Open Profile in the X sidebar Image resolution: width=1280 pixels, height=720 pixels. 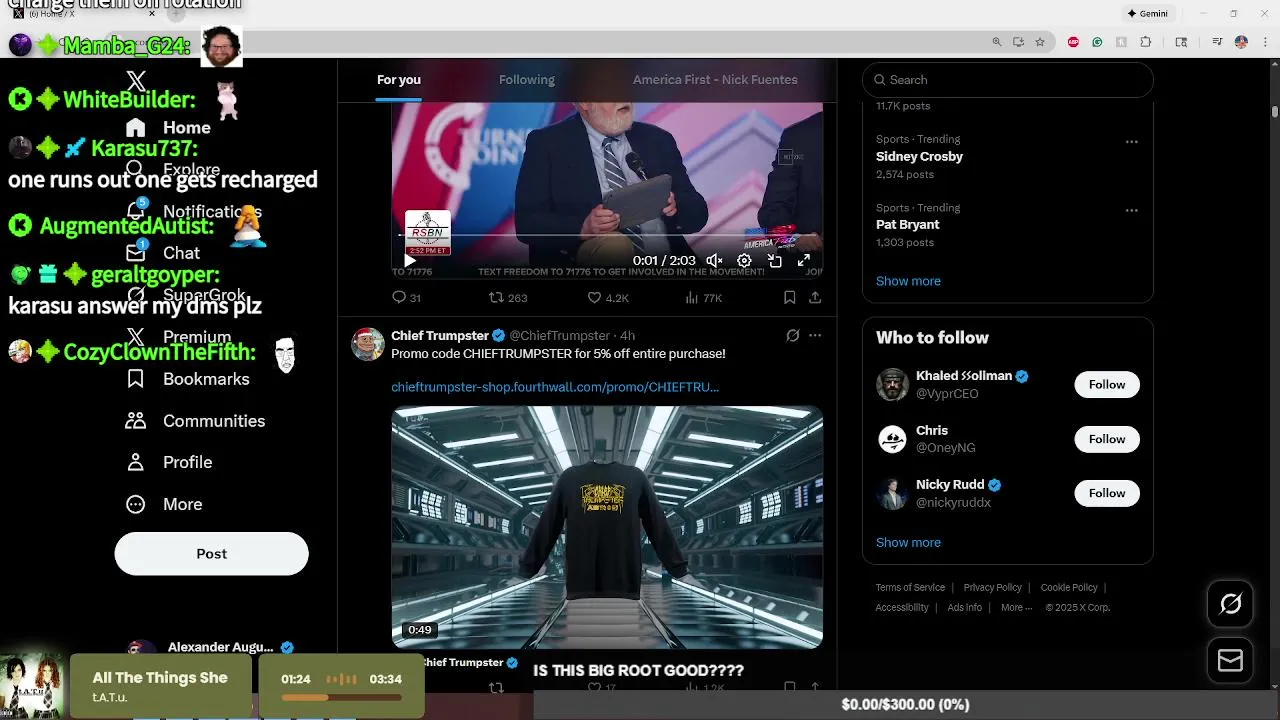[168, 462]
